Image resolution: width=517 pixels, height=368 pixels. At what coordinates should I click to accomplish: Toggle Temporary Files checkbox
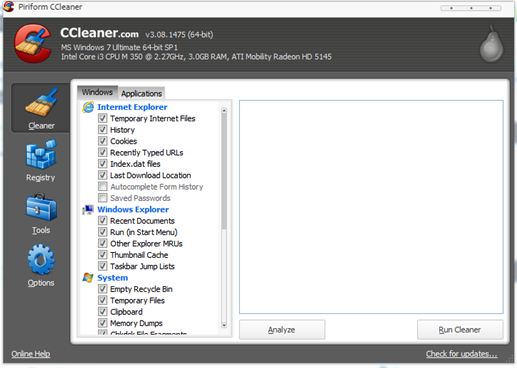pos(102,300)
